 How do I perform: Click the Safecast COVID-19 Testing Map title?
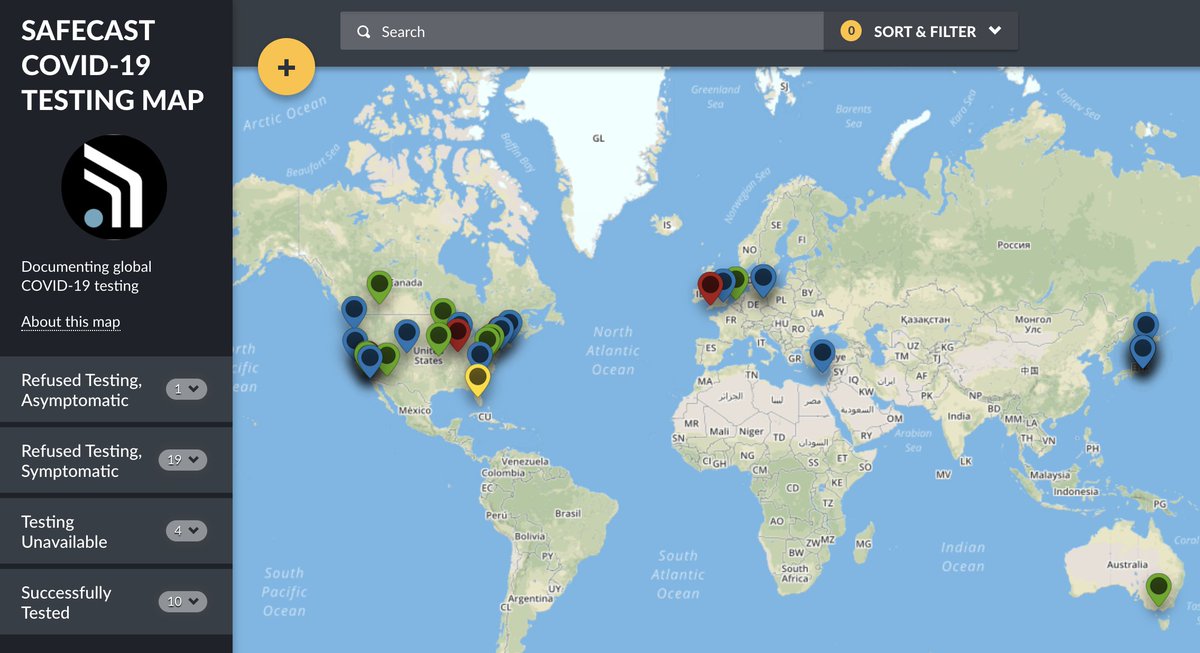point(112,65)
